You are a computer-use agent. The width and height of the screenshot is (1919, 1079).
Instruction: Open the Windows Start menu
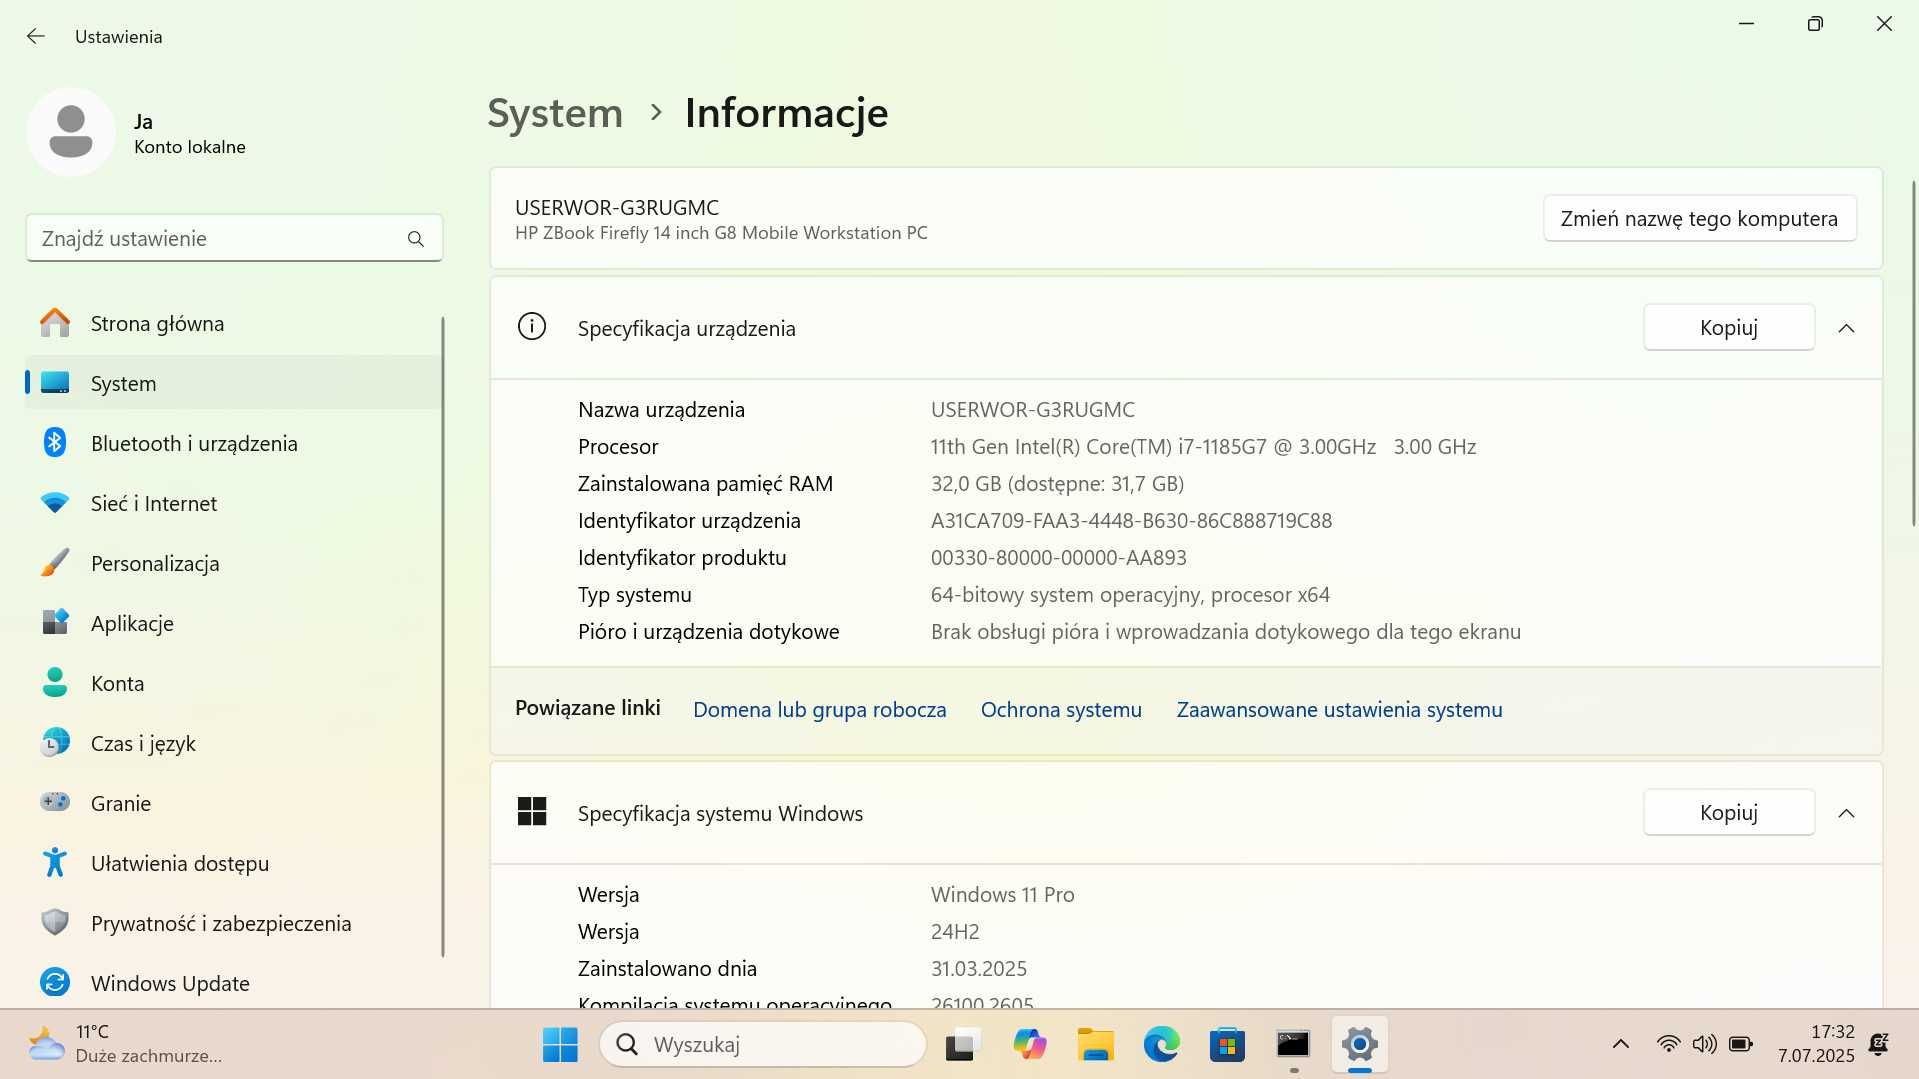560,1044
